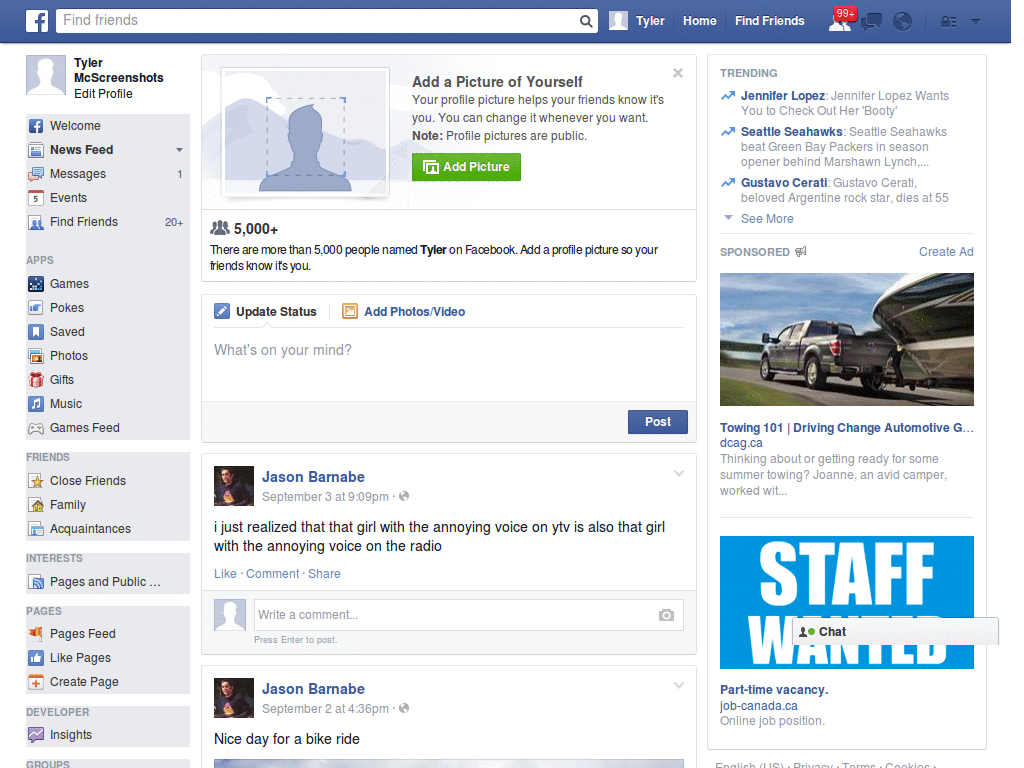Expand See More trending topics
1024x768 pixels.
point(767,219)
